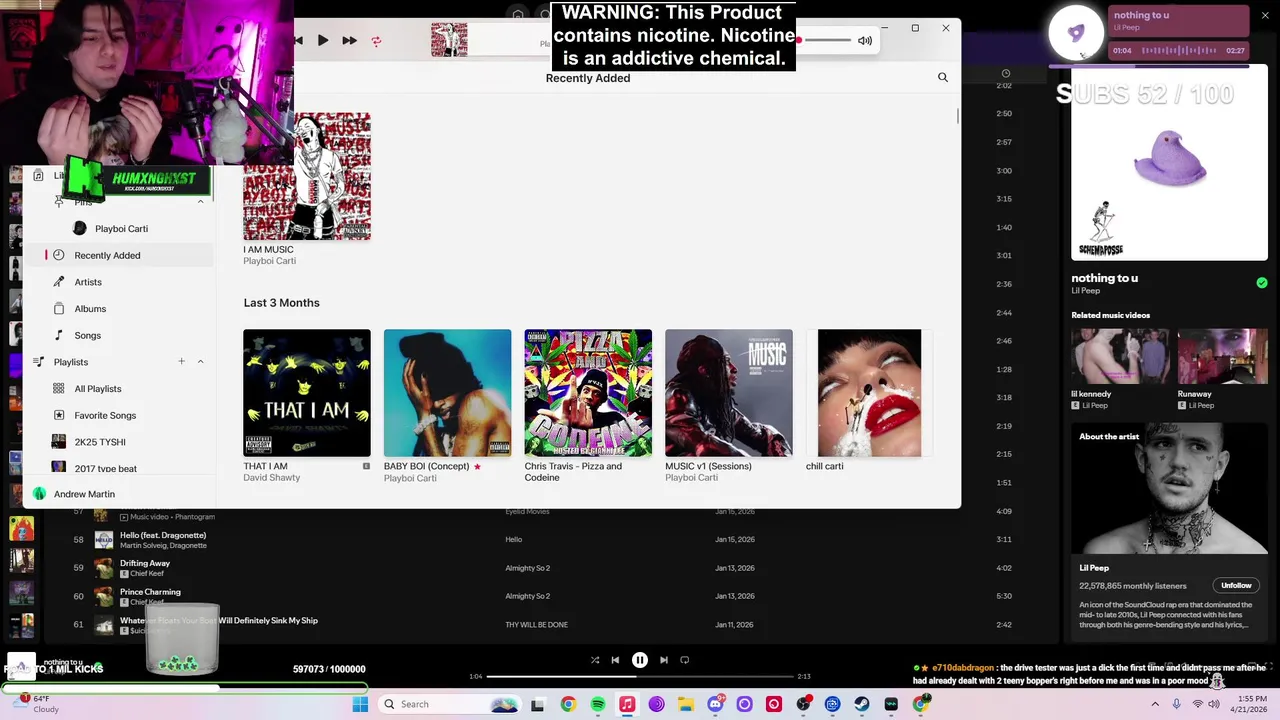The image size is (1280, 720).
Task: Click the Songs music note icon
Action: 59,336
